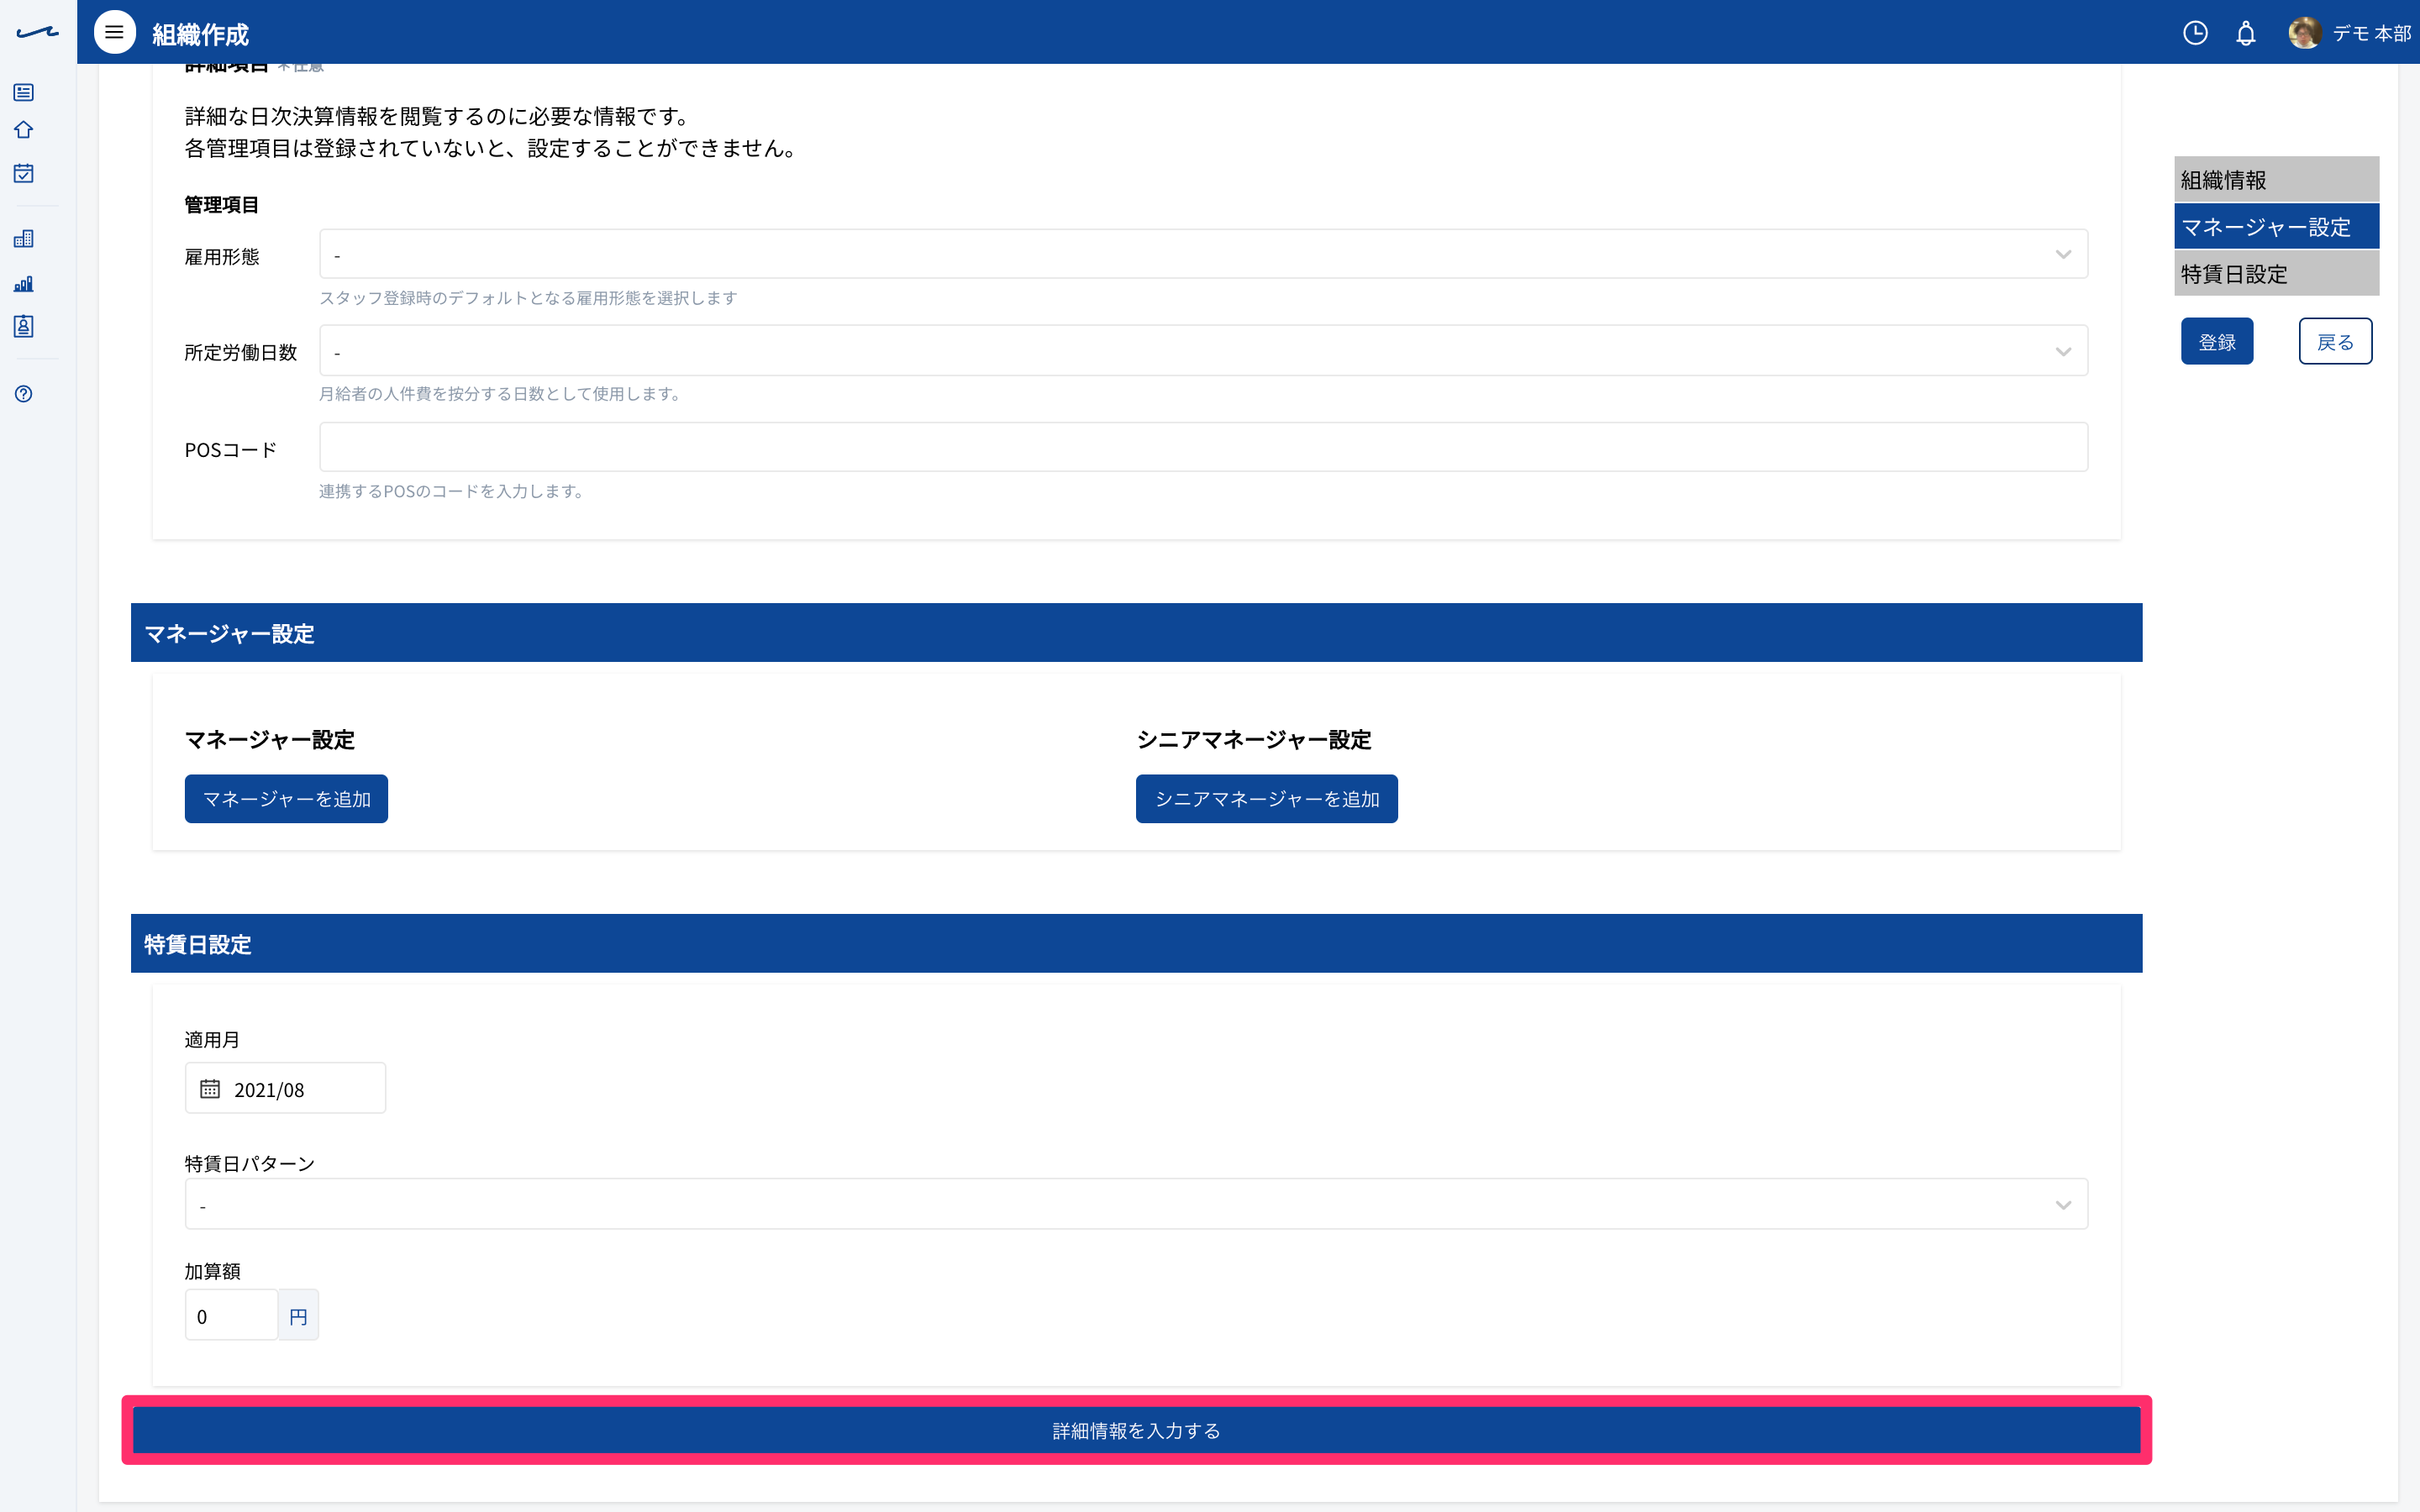Click シニアマネージャーを追加 button
This screenshot has height=1512, width=2420.
(x=1267, y=799)
